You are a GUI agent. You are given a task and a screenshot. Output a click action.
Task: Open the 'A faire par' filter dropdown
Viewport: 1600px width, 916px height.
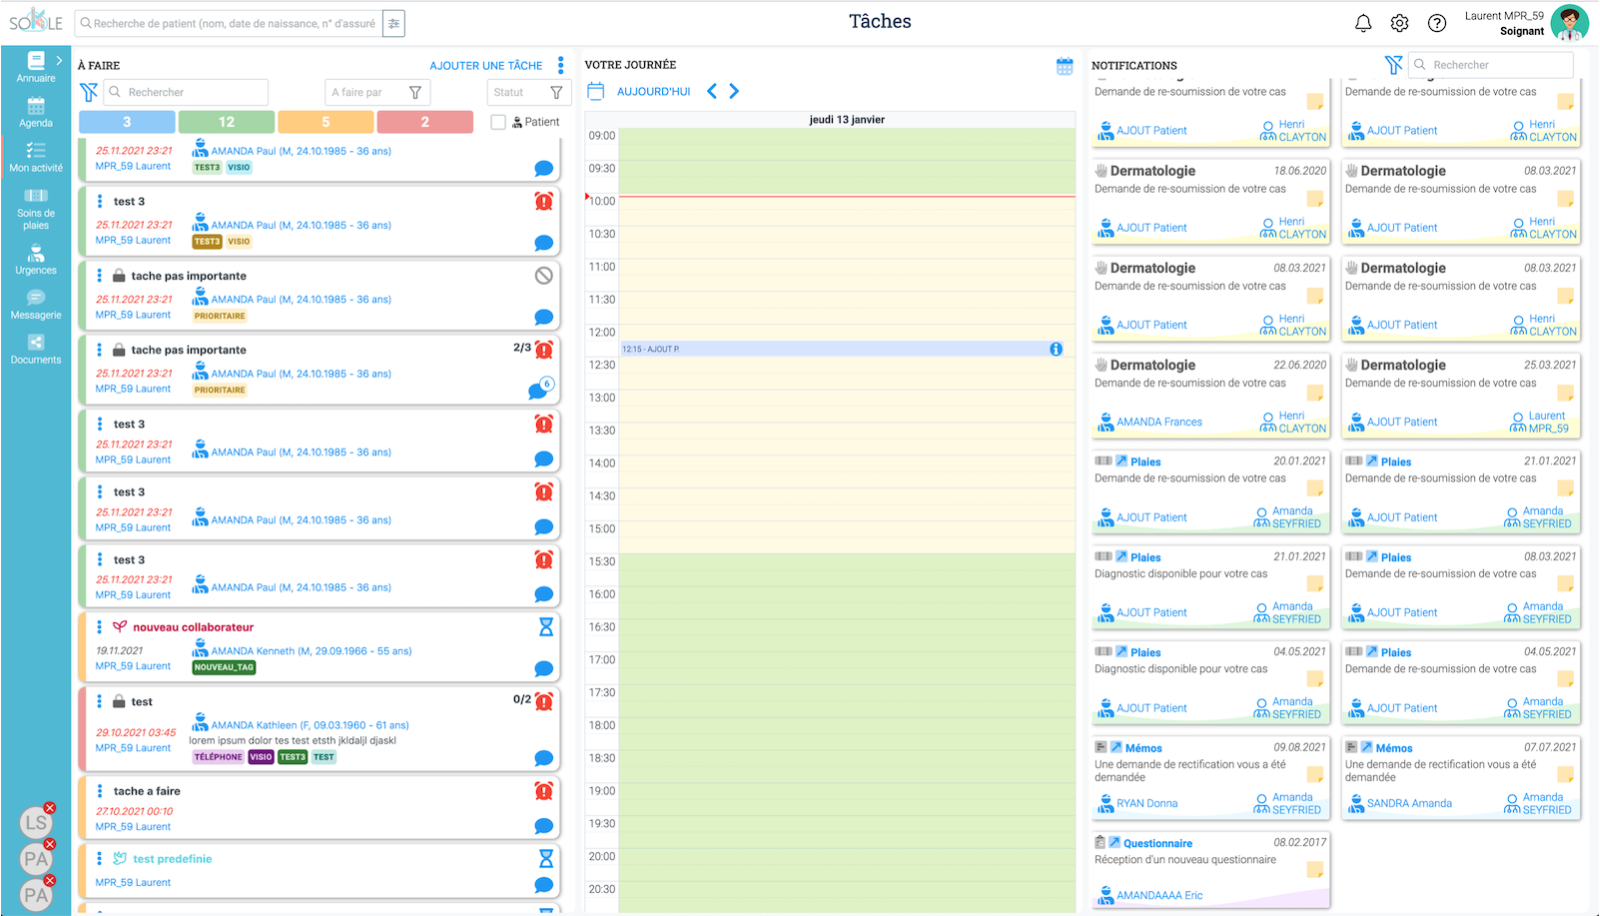(378, 92)
